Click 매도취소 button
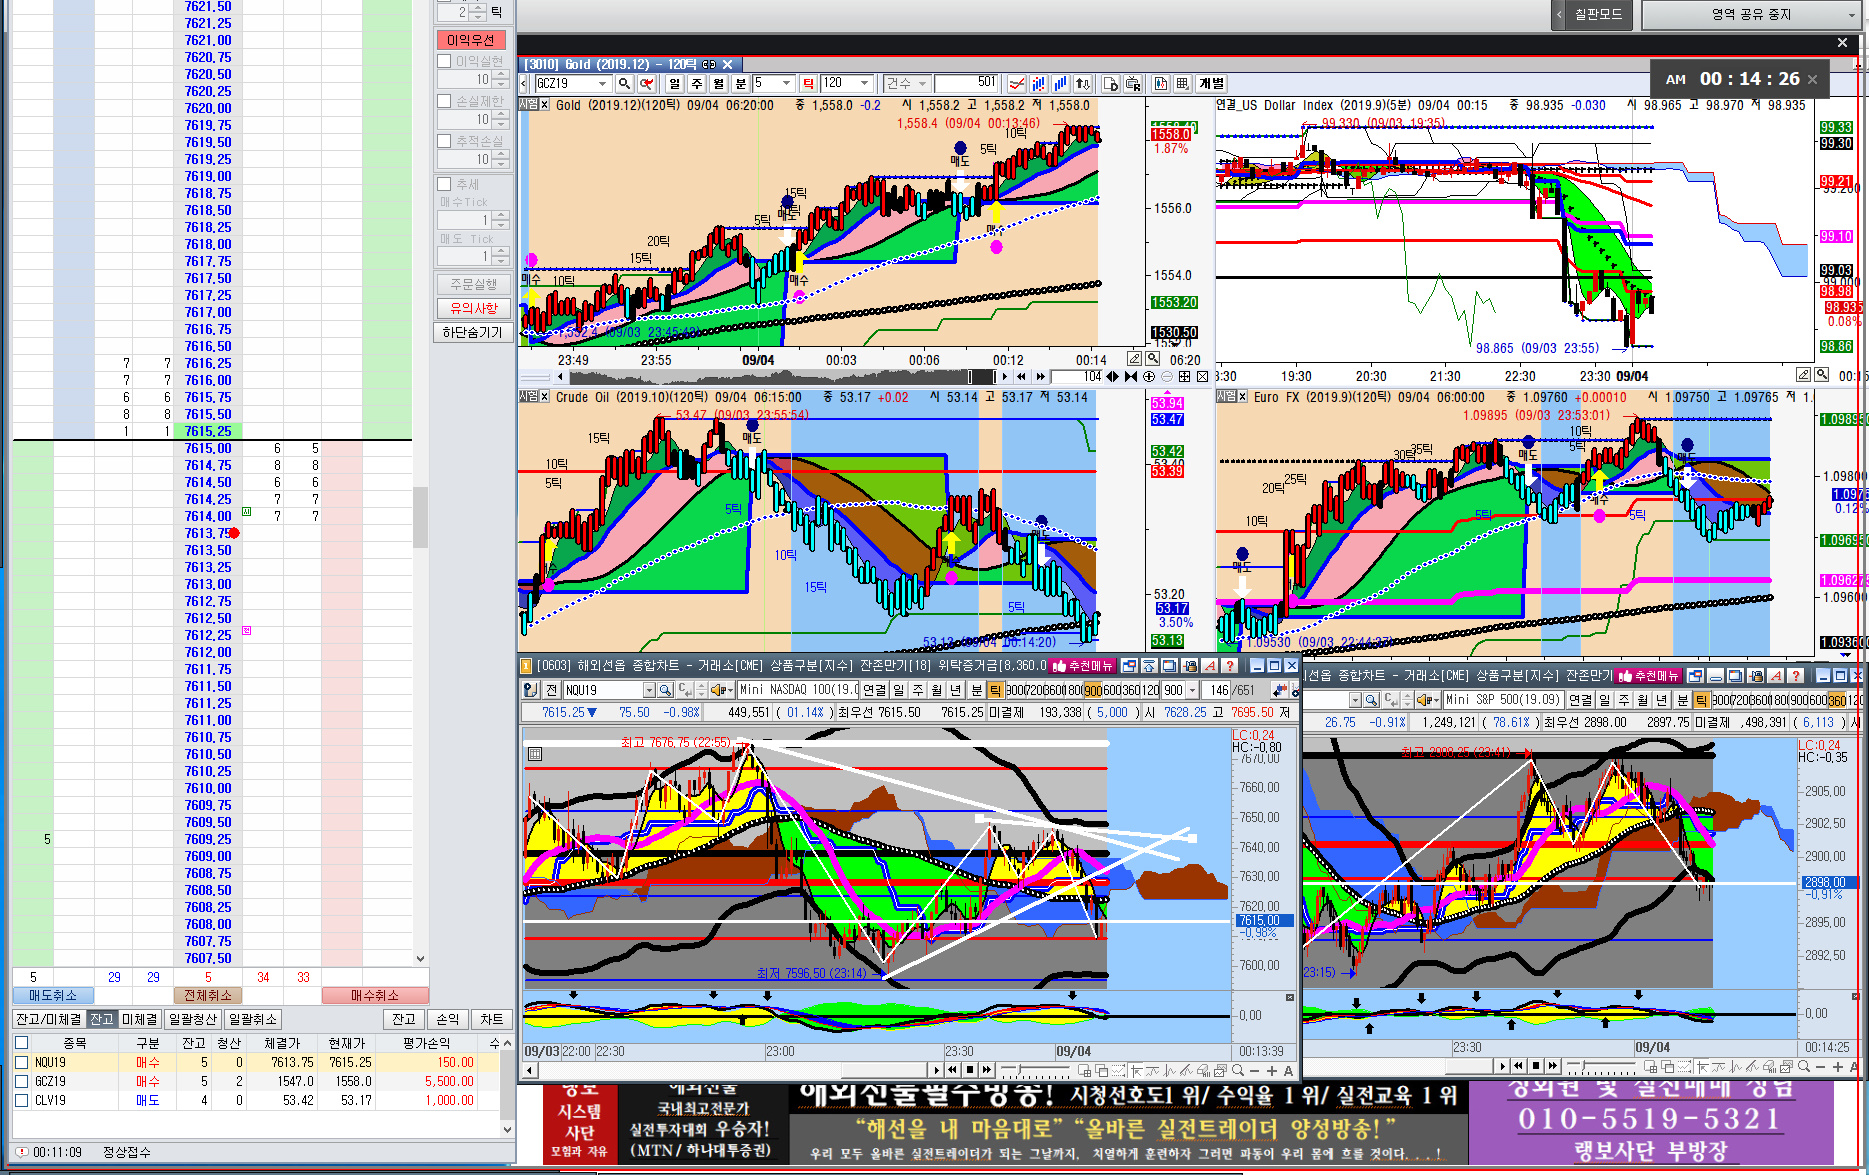This screenshot has width=1869, height=1175. [53, 995]
